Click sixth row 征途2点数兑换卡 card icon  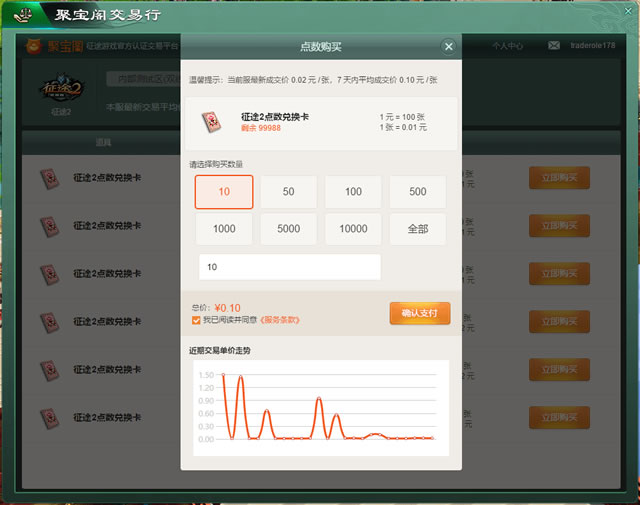(50, 419)
